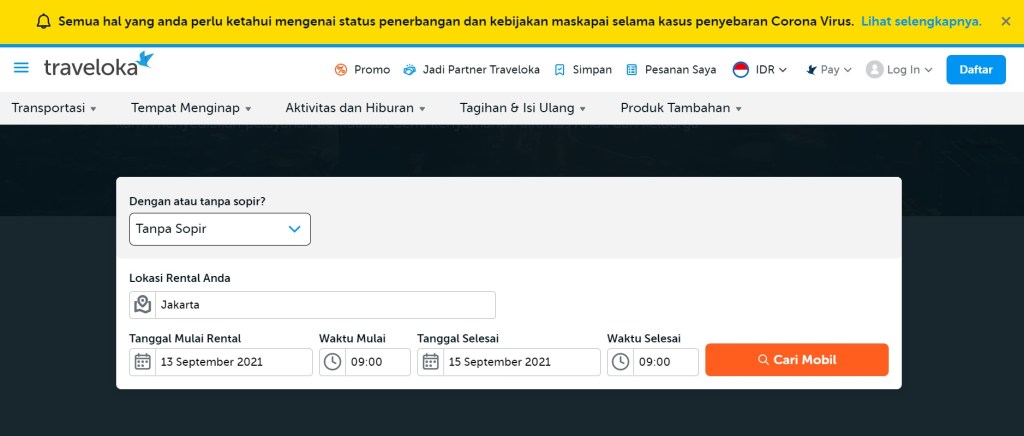The width and height of the screenshot is (1024, 436).
Task: Click the Jakarta rental location field
Action: [x=324, y=305]
